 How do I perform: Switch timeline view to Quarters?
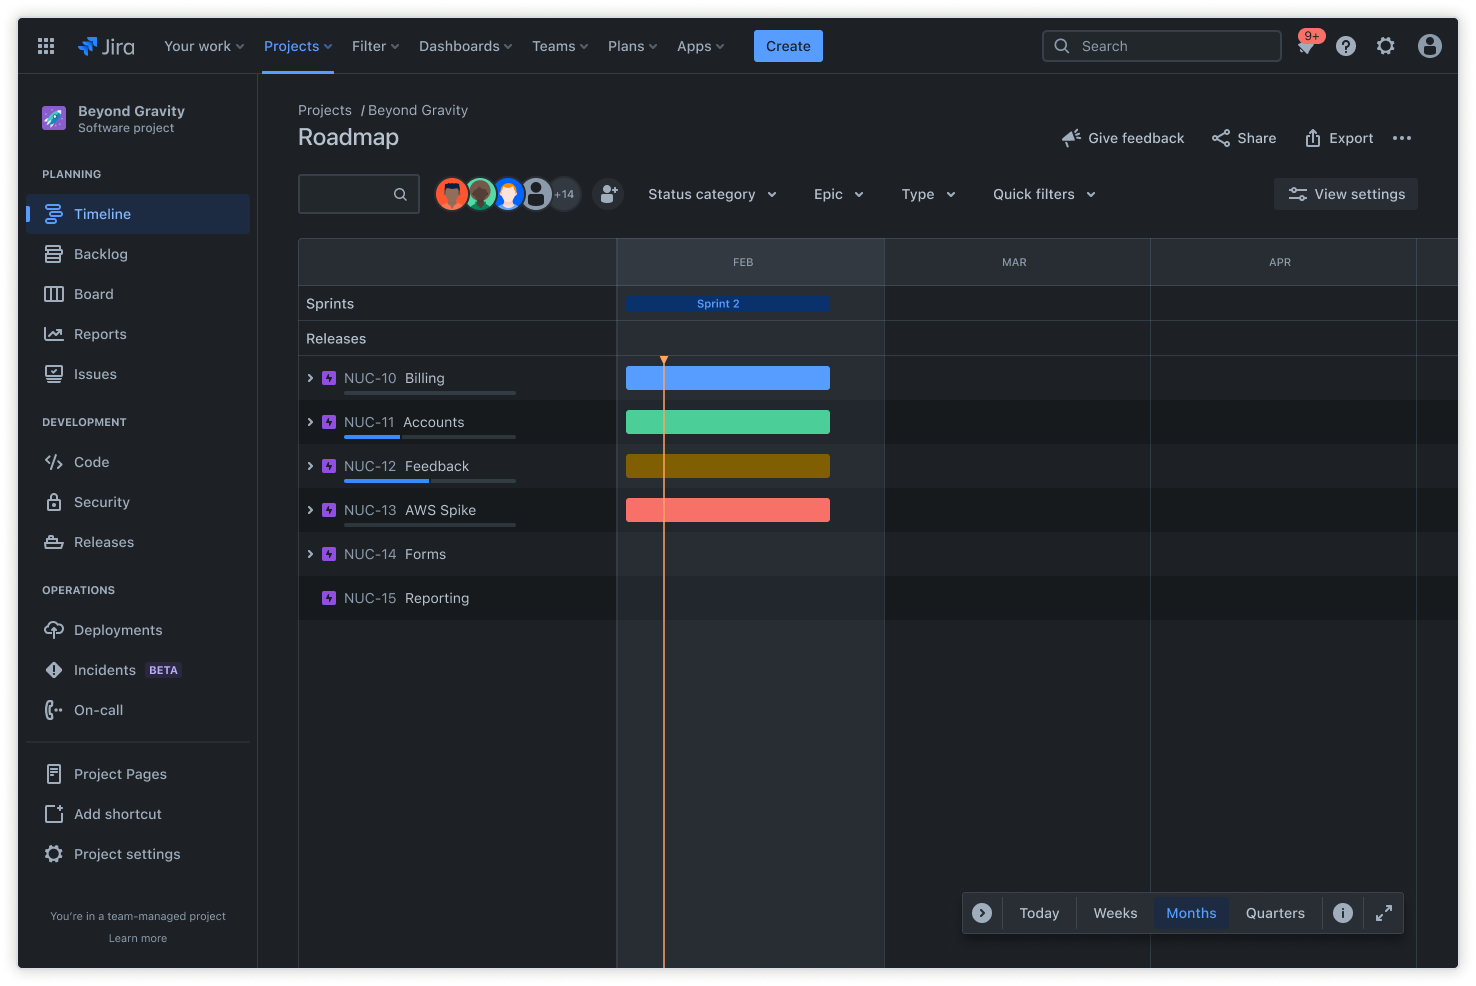click(1275, 912)
